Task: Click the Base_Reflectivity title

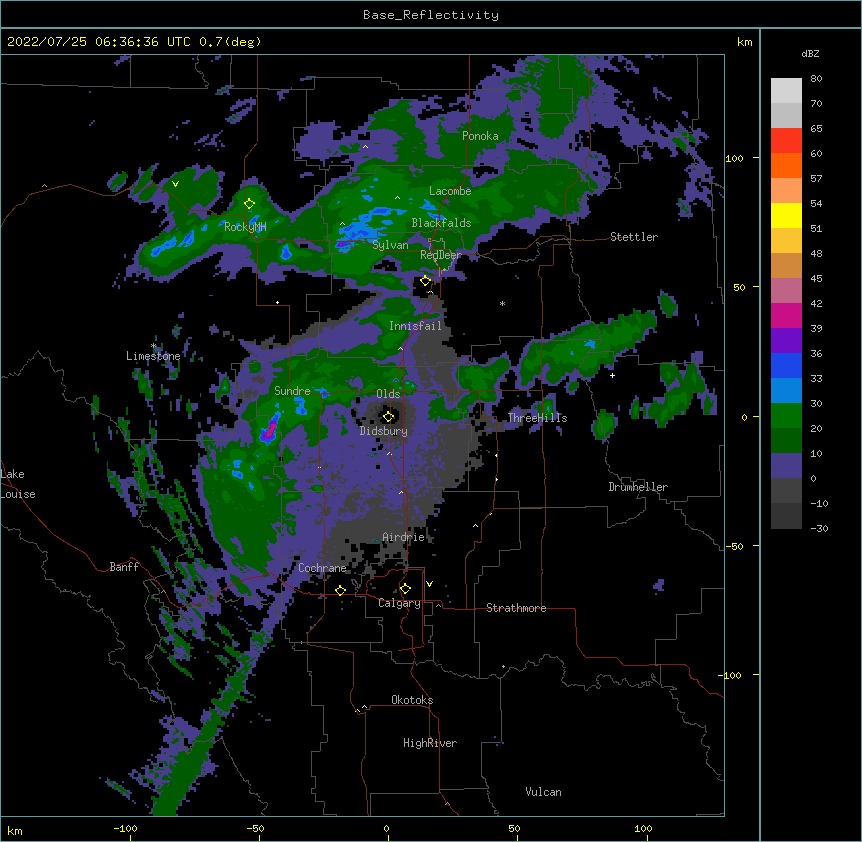Action: [x=431, y=15]
